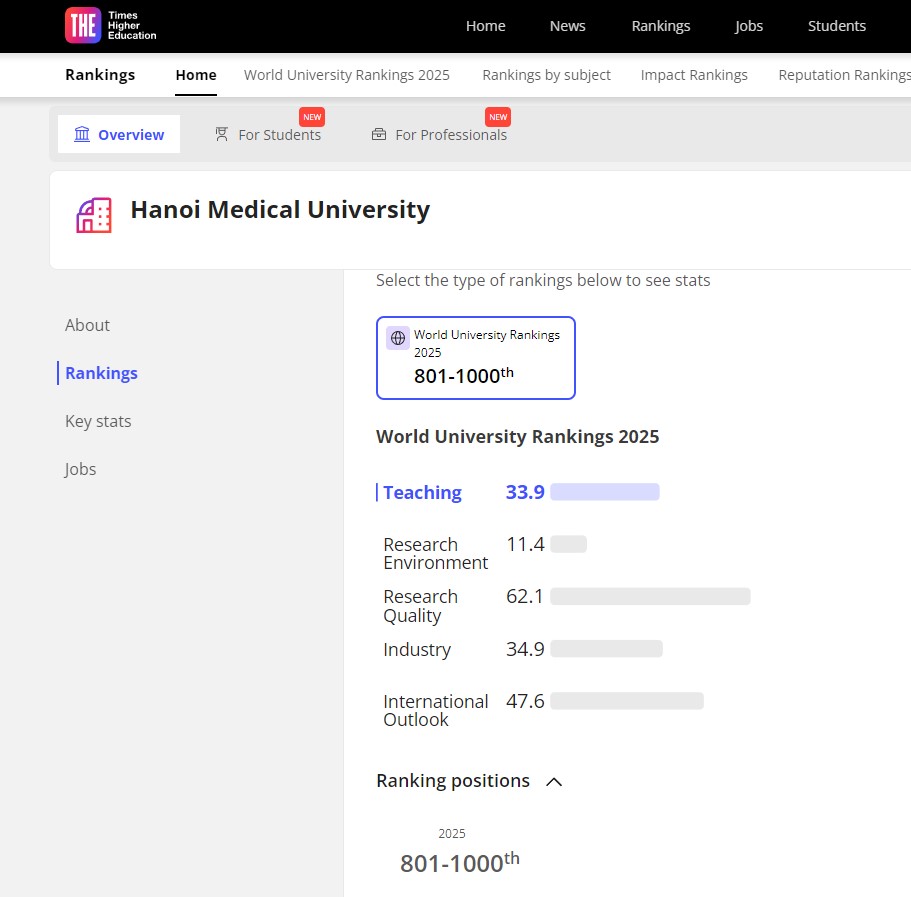Open Students in the top navigation
The width and height of the screenshot is (911, 897).
click(x=837, y=26)
